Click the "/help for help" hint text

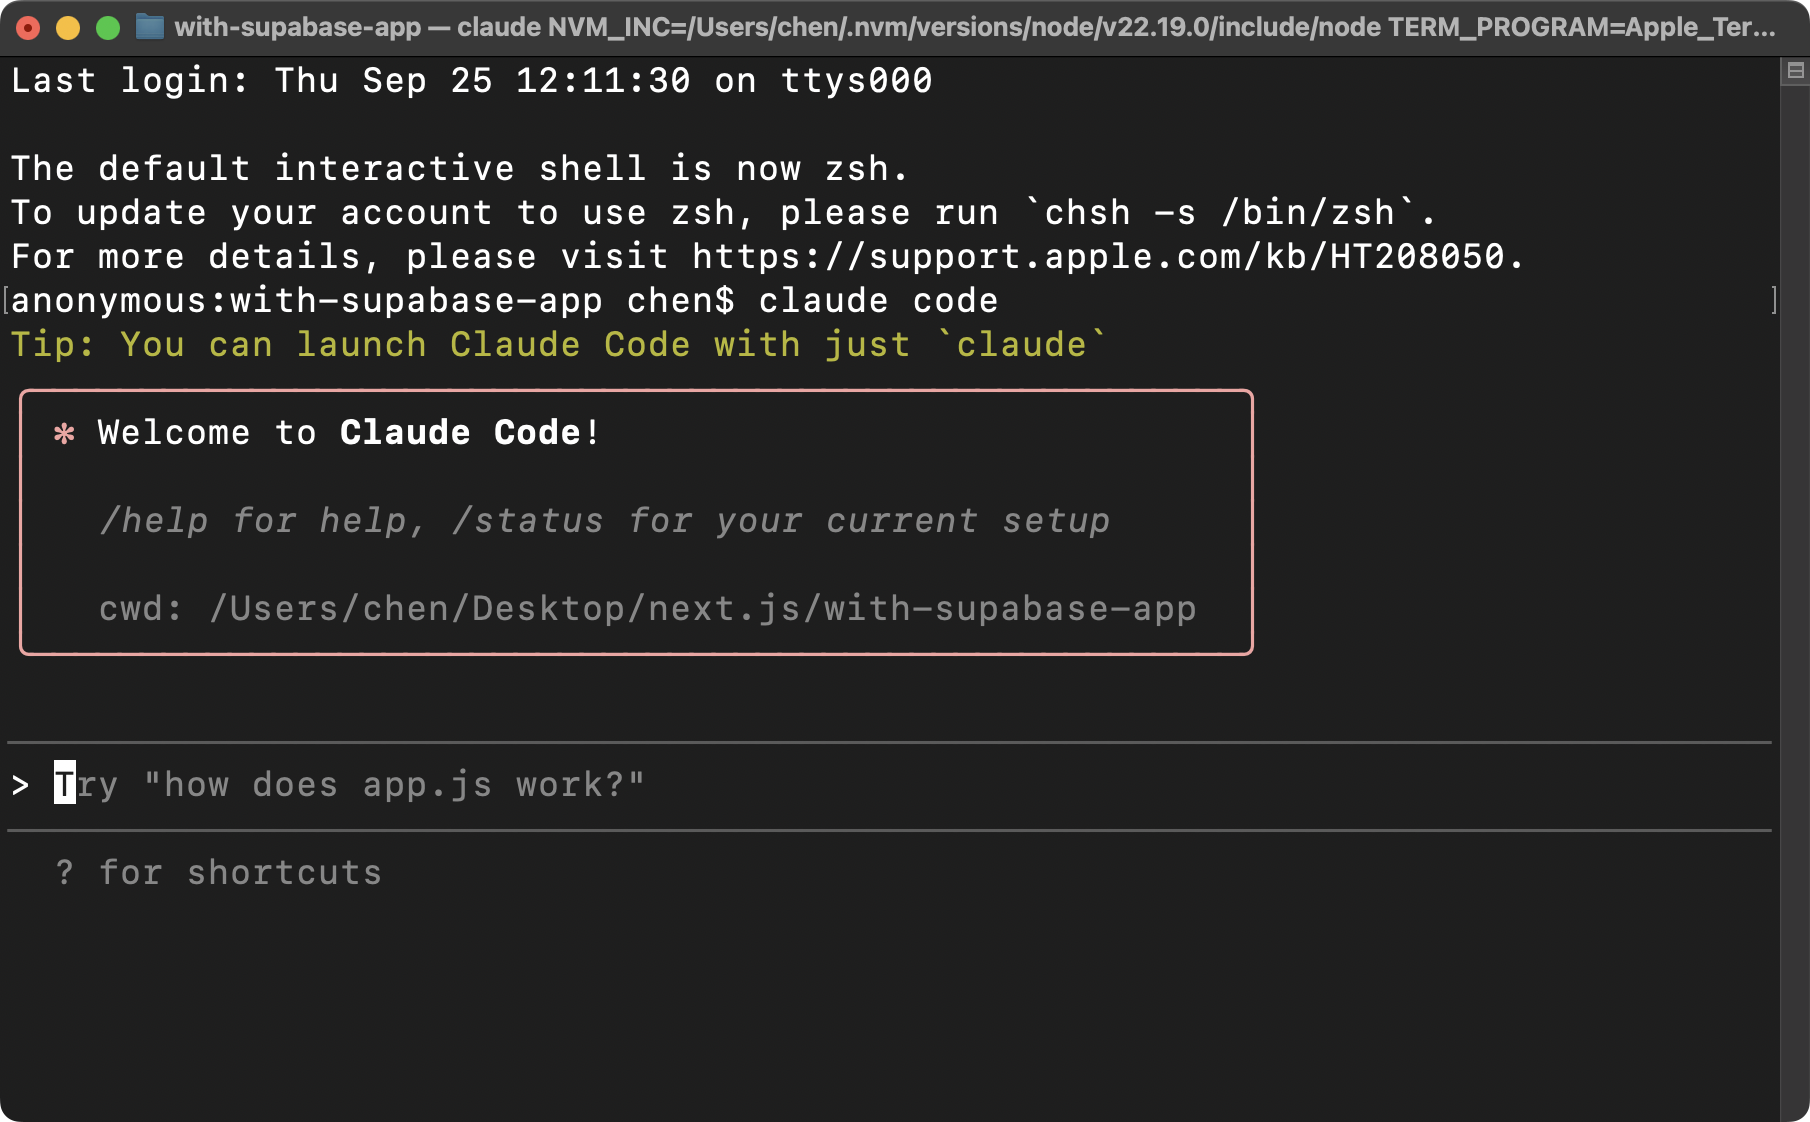point(263,521)
